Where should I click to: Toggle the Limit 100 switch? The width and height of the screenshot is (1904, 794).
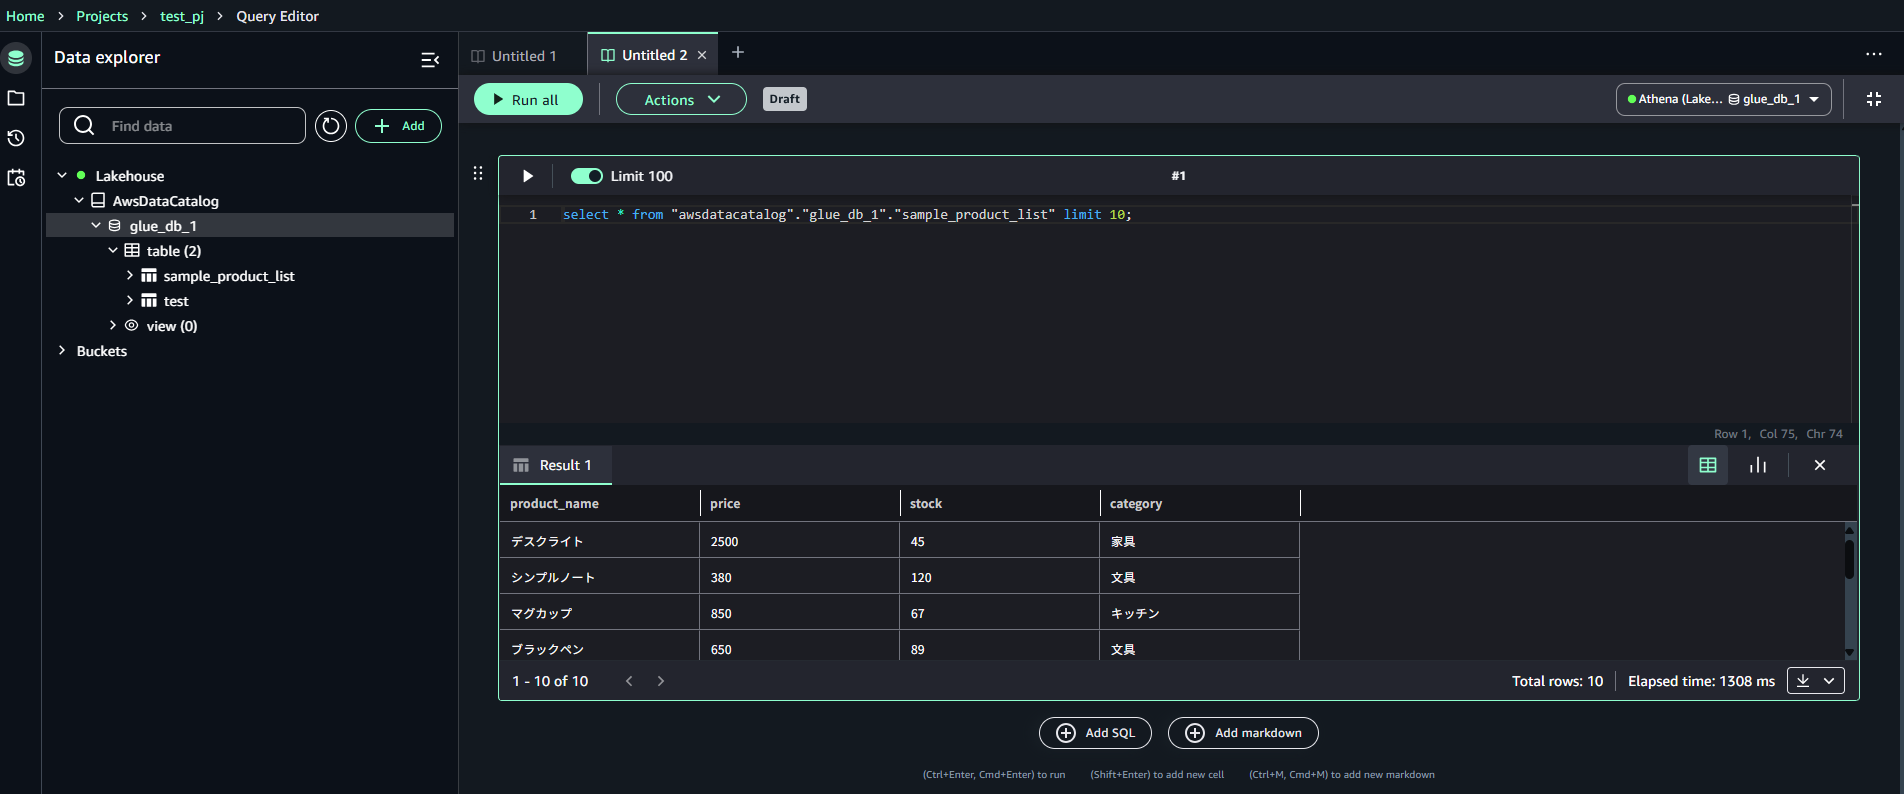586,176
